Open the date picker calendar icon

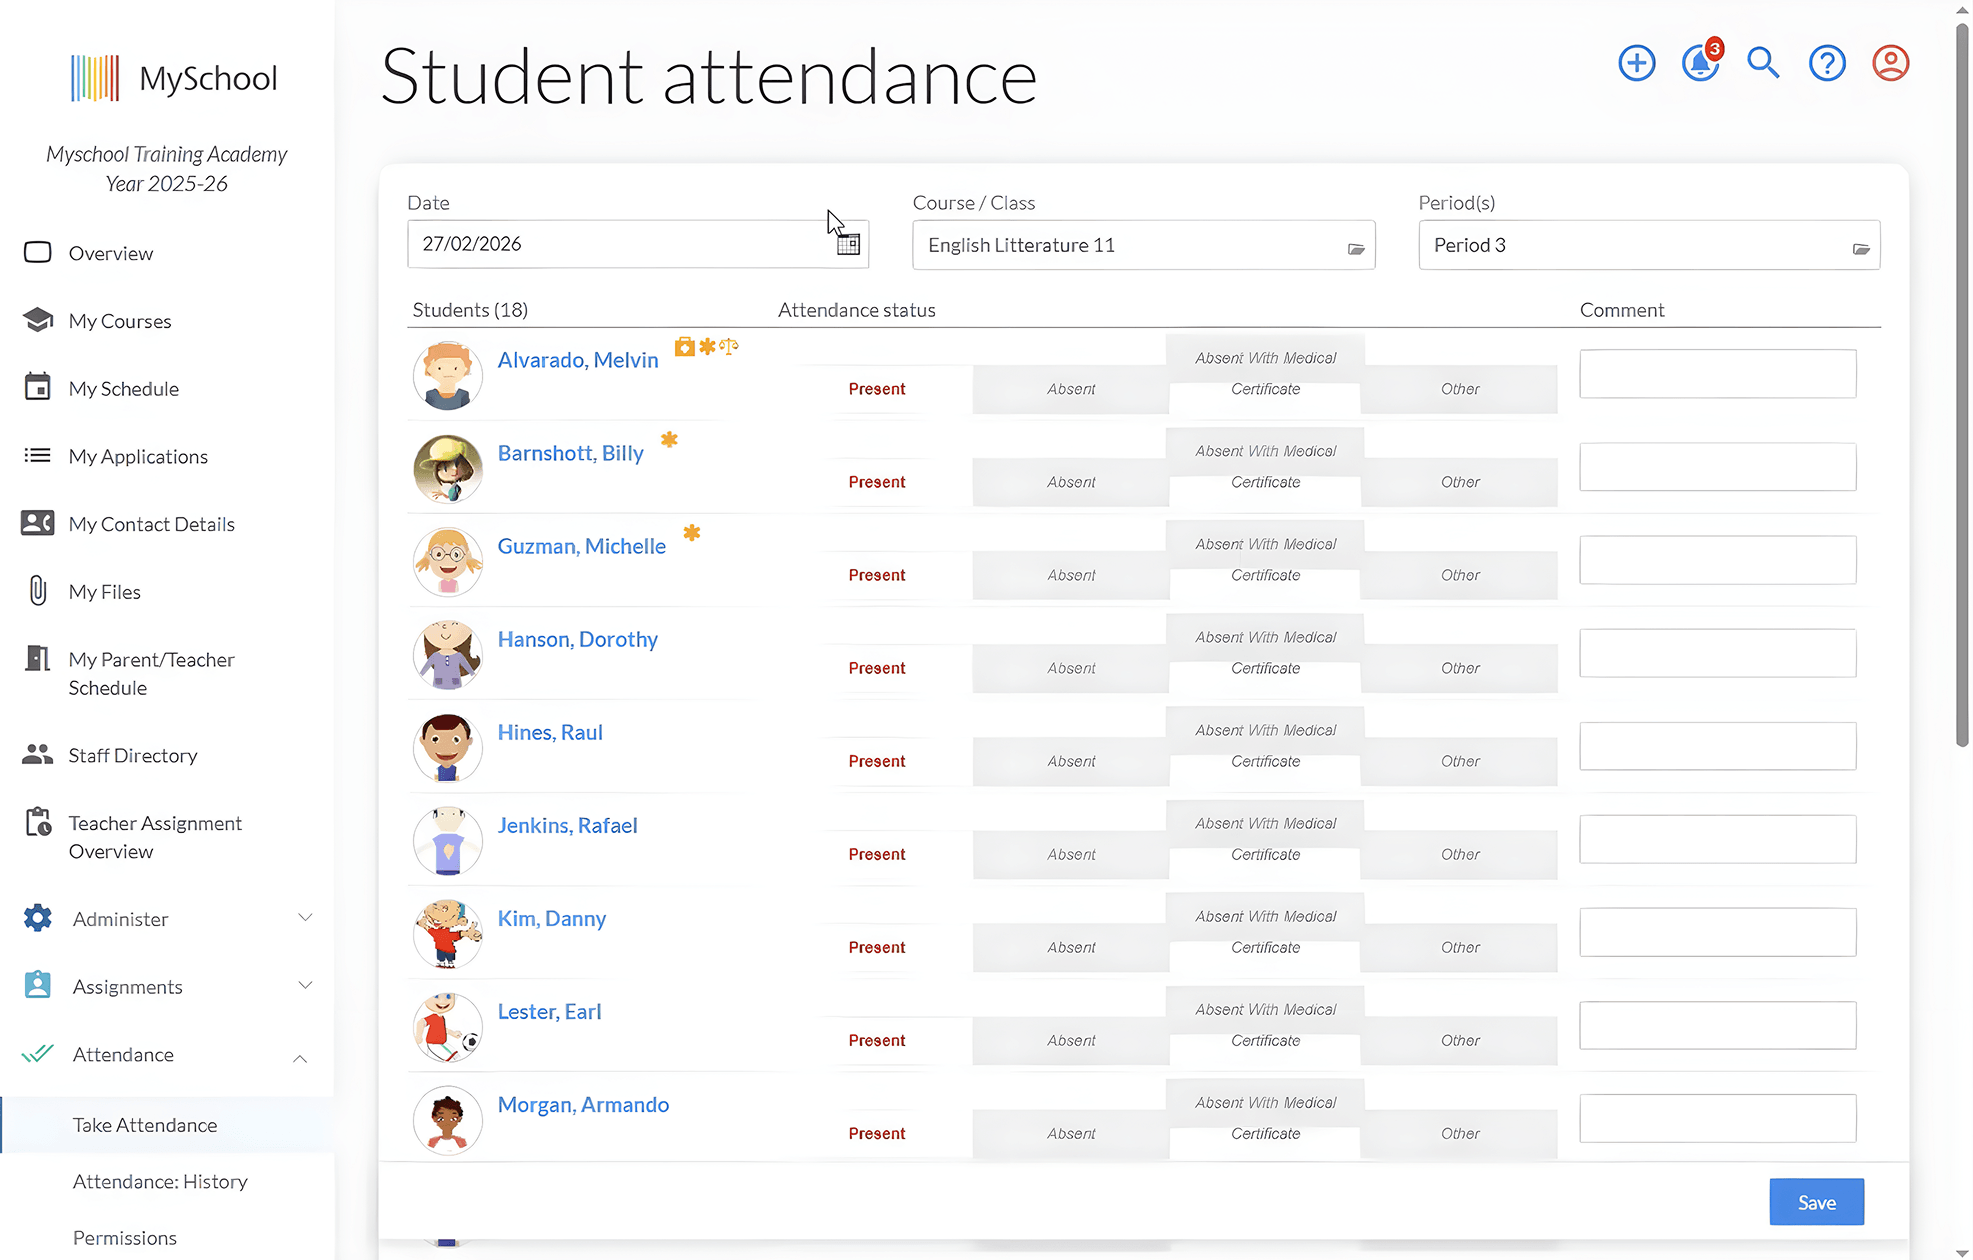point(848,244)
